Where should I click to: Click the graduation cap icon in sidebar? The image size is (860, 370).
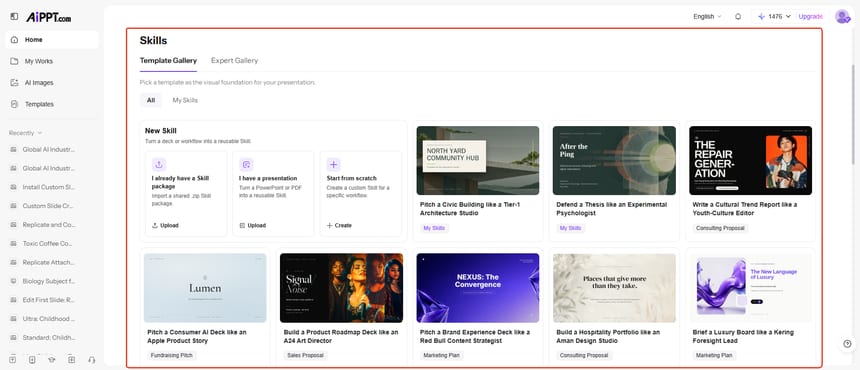click(x=52, y=360)
